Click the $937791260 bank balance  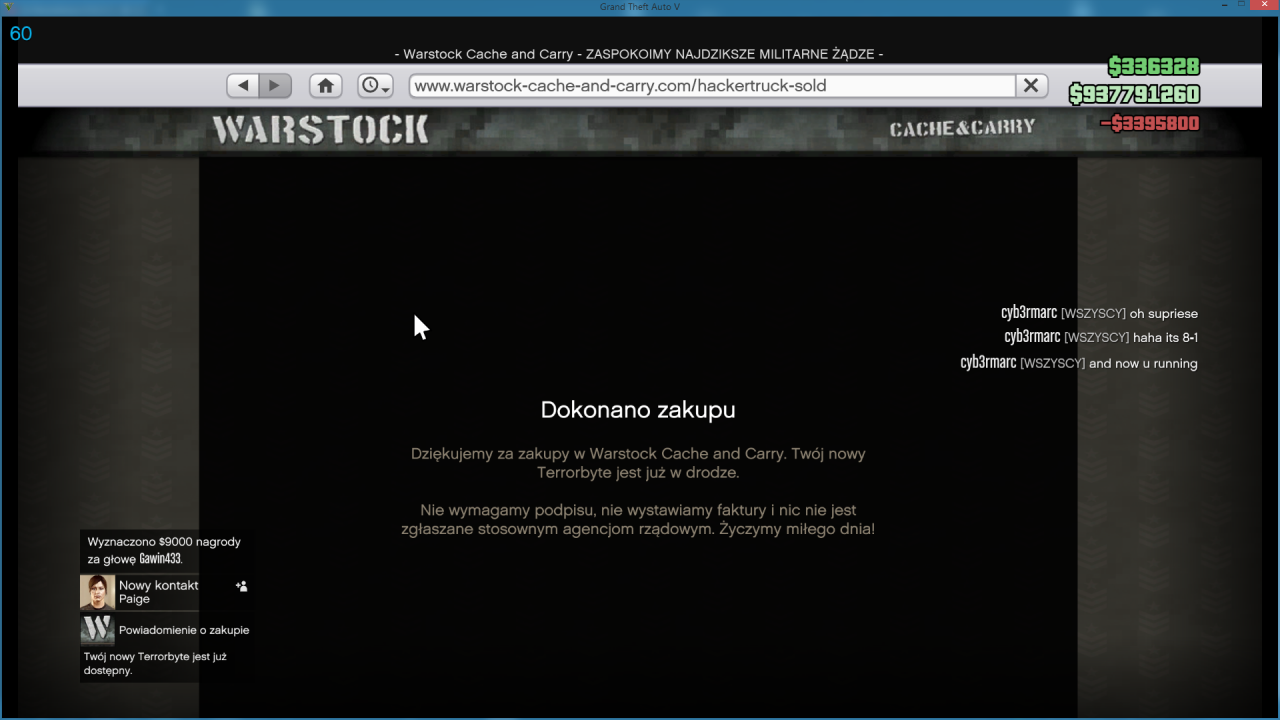1134,95
